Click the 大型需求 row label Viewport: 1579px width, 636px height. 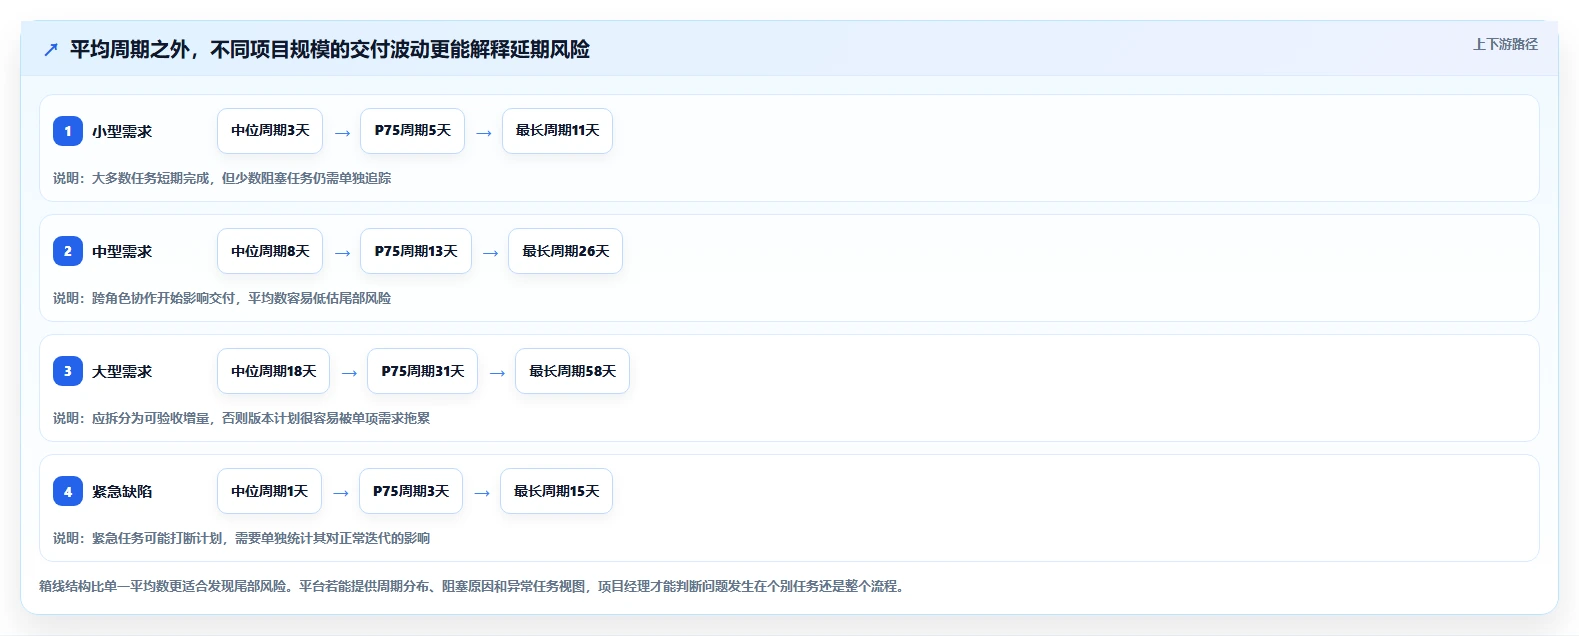coord(122,372)
